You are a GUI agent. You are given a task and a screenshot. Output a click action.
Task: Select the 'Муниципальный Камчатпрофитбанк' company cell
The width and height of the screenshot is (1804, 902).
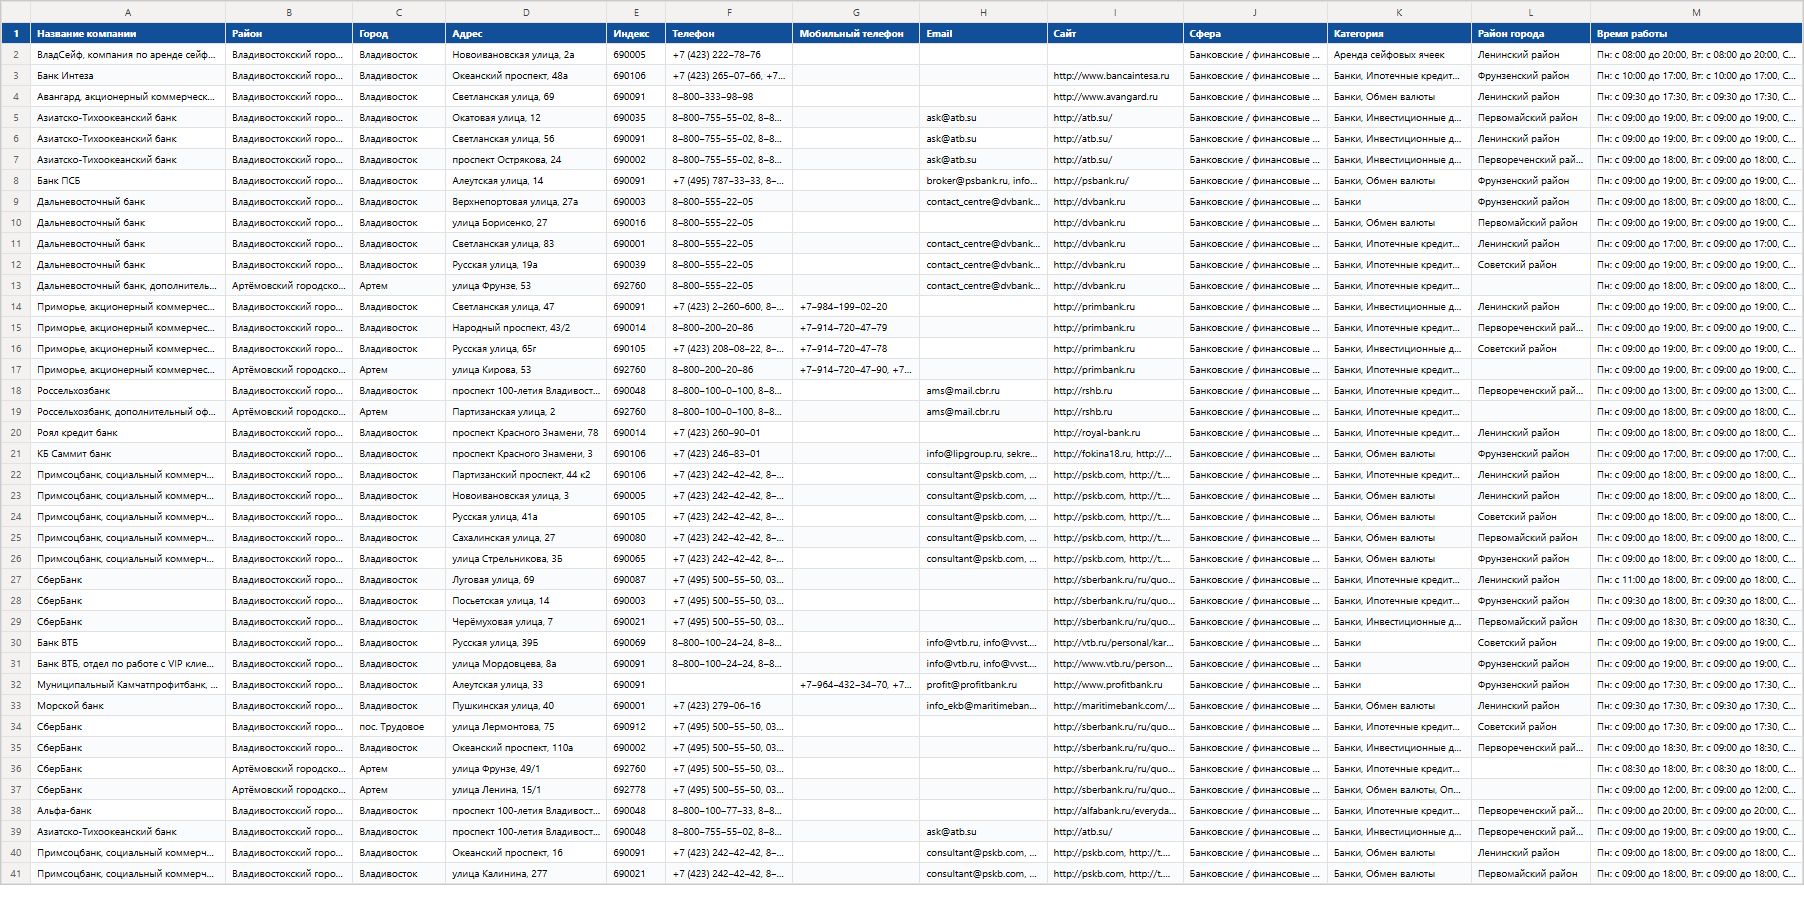[x=128, y=685]
